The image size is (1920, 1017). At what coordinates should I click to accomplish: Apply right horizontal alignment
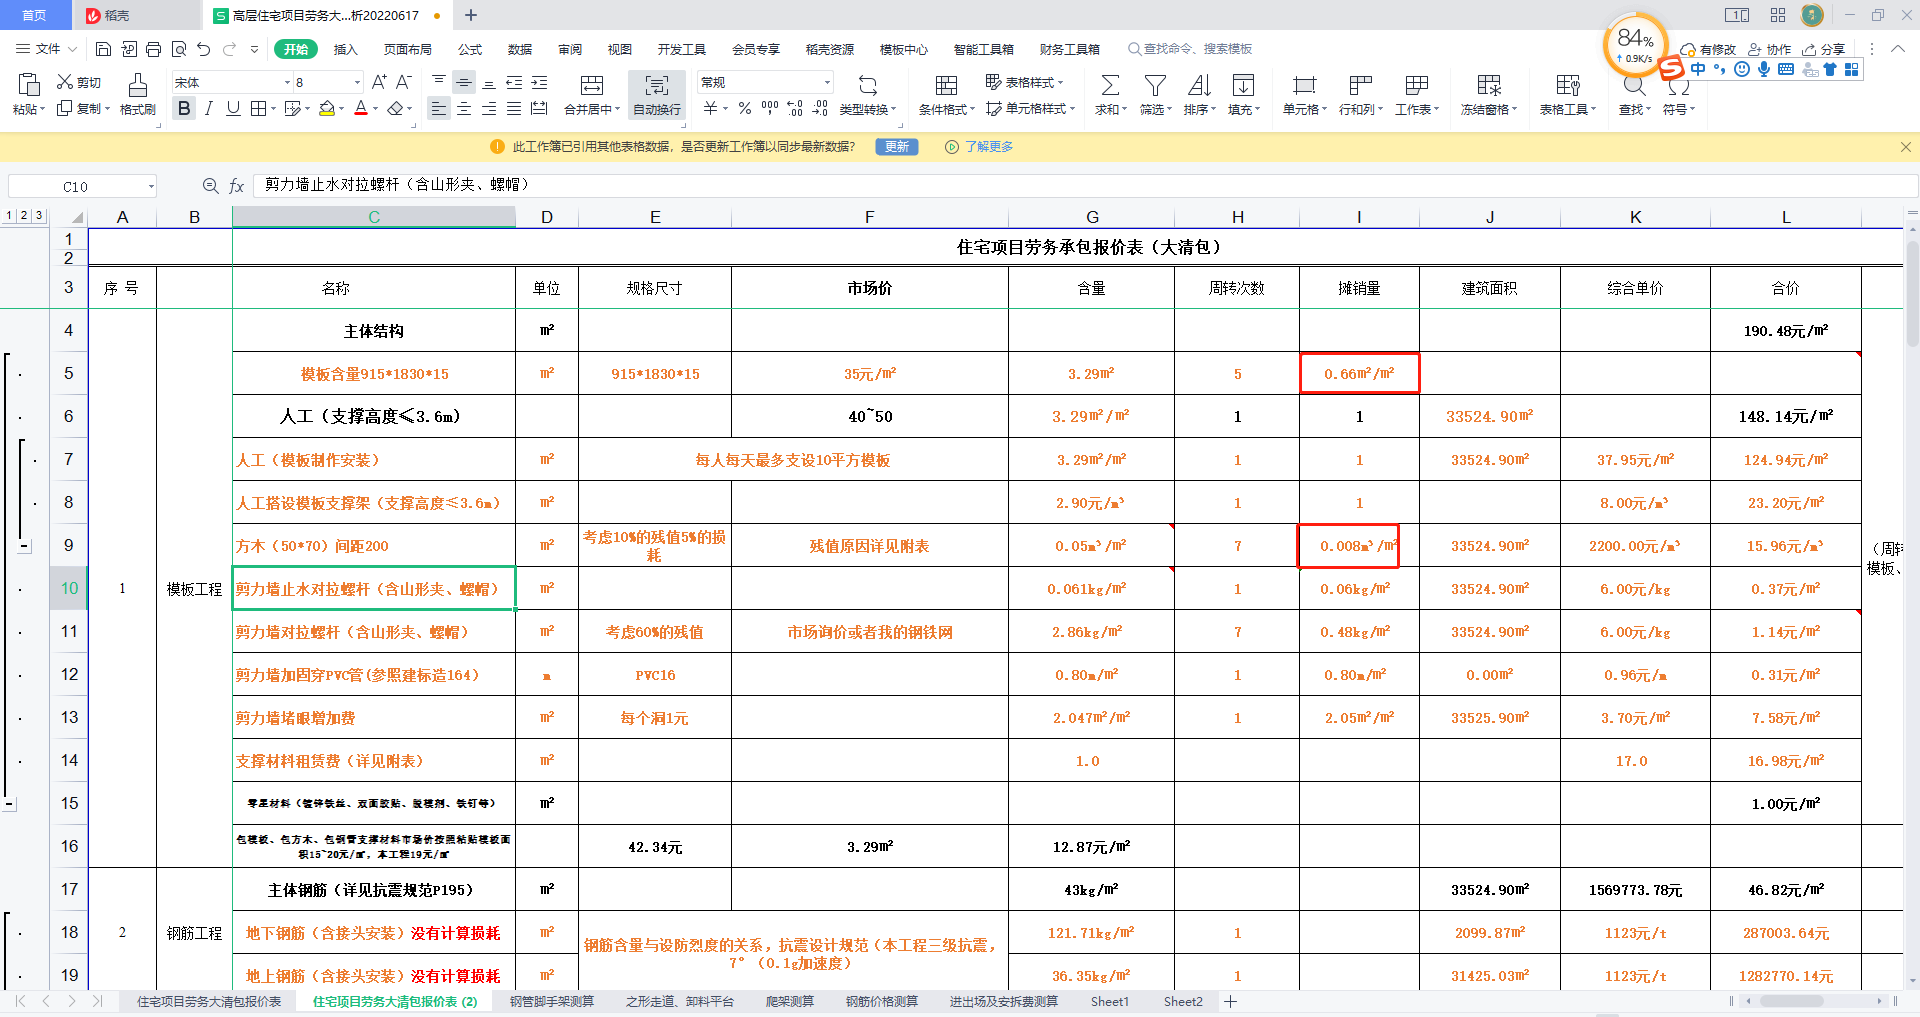(489, 108)
